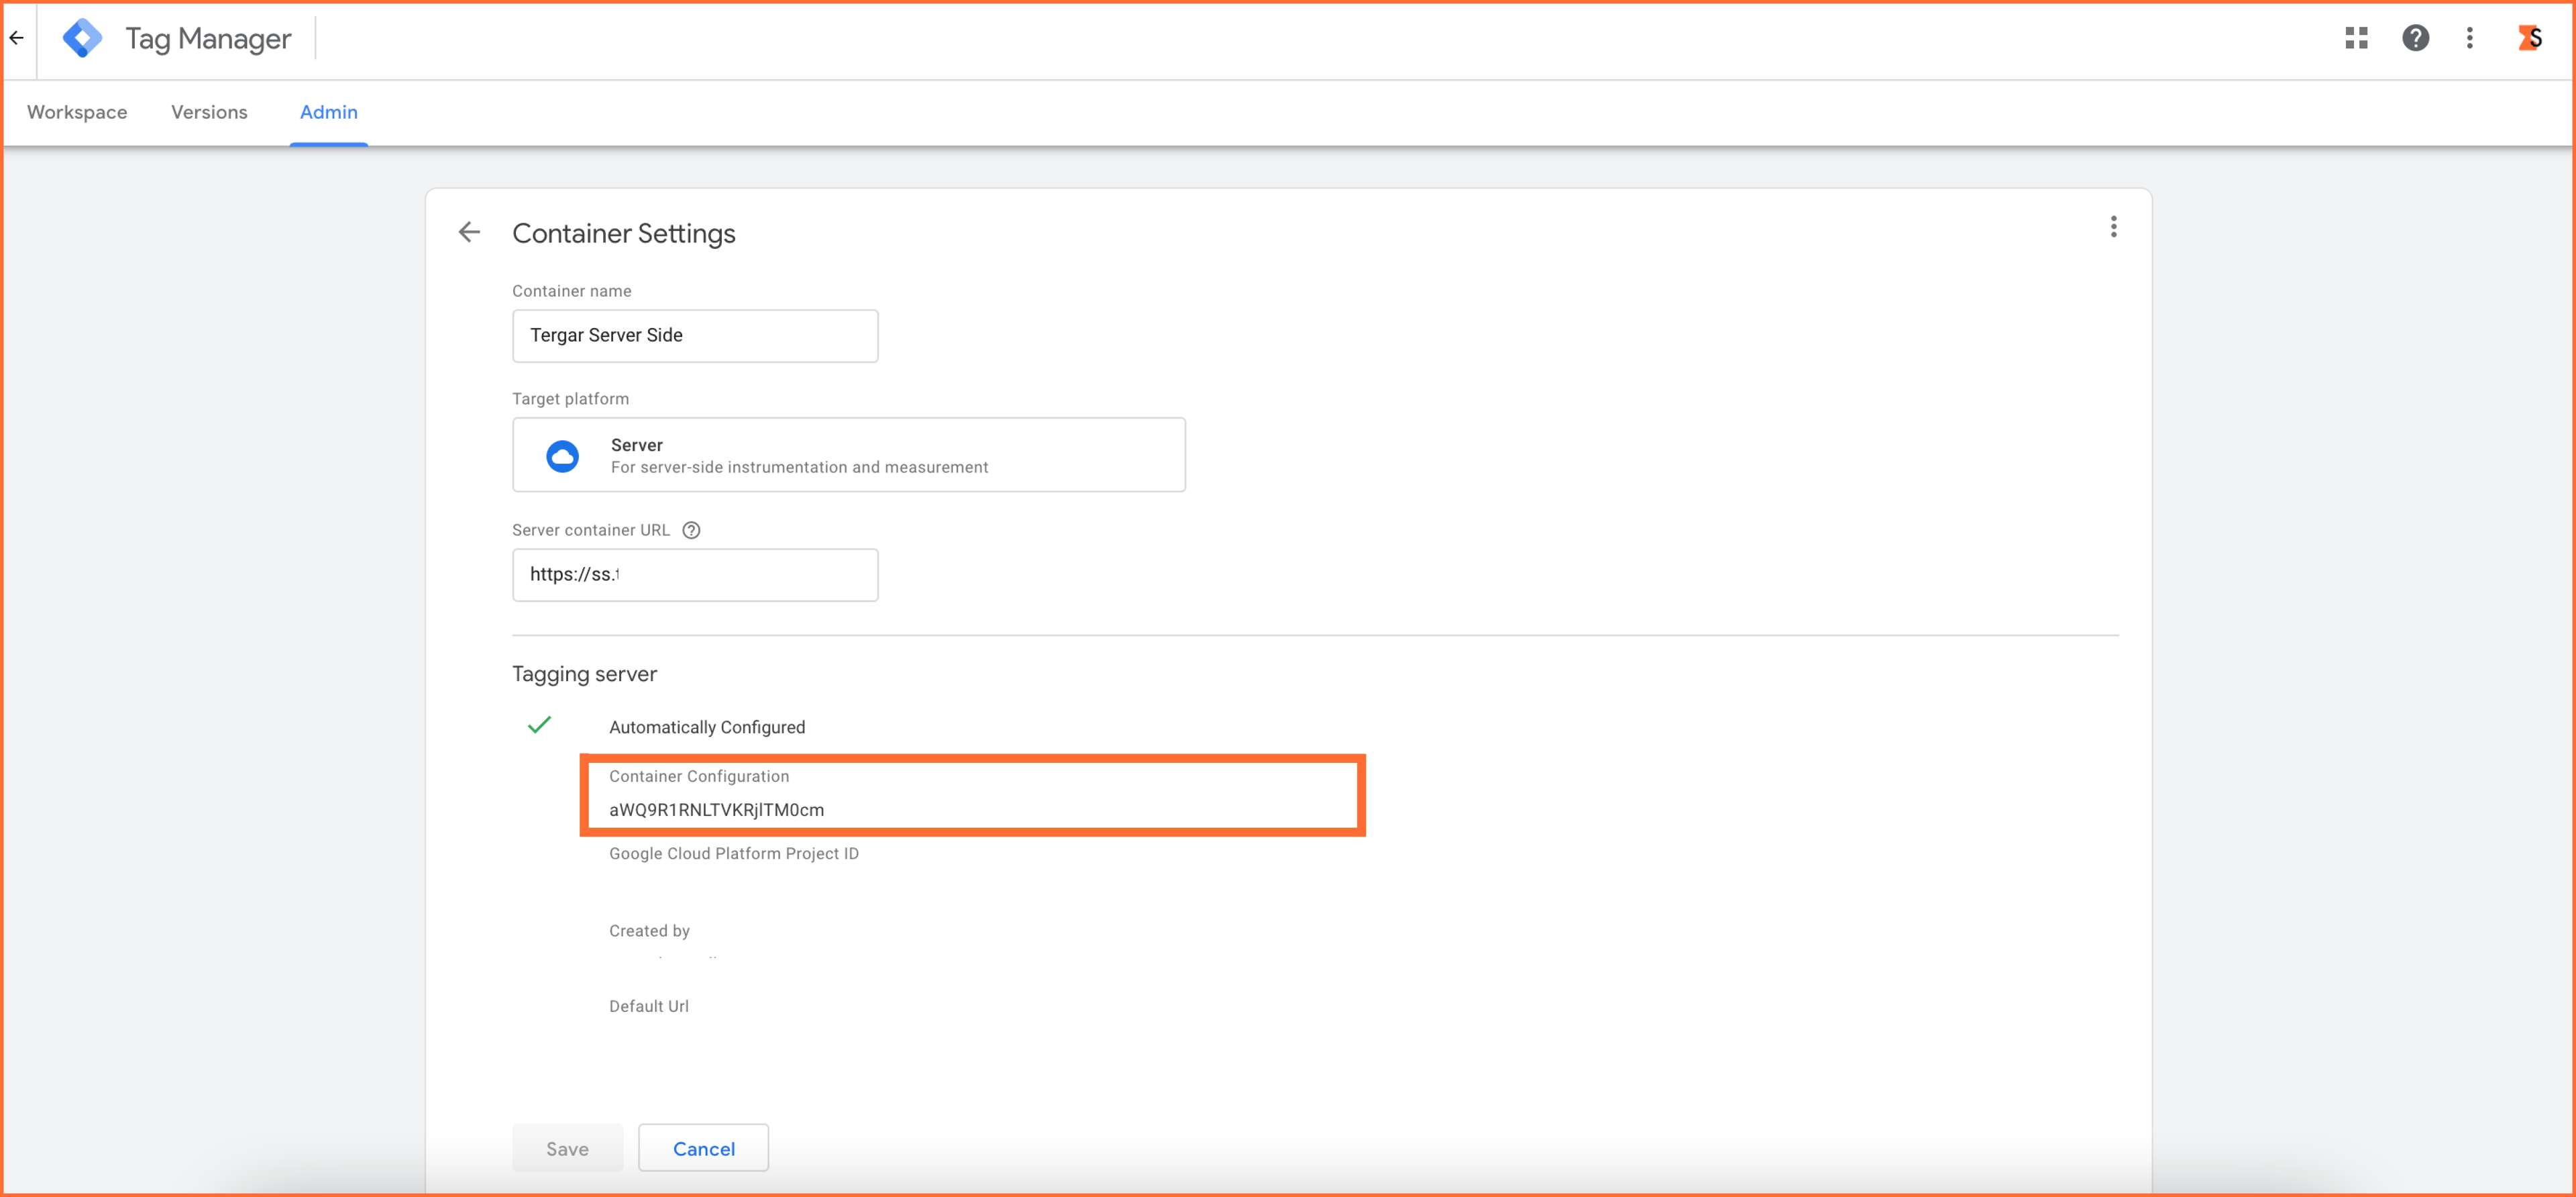Click the Default Url label
Image resolution: width=2576 pixels, height=1197 pixels.
[648, 1006]
